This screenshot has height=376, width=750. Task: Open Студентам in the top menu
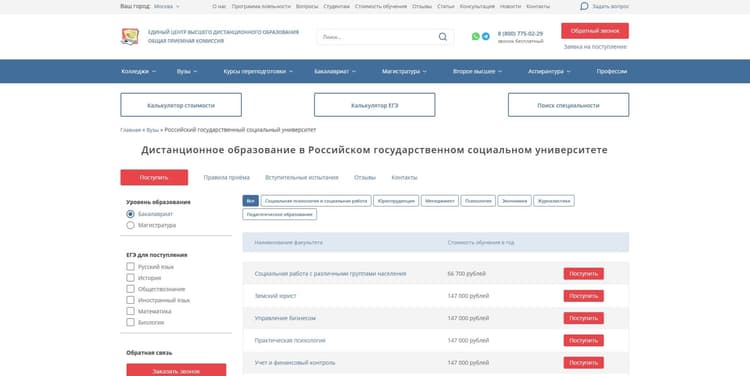click(x=336, y=6)
